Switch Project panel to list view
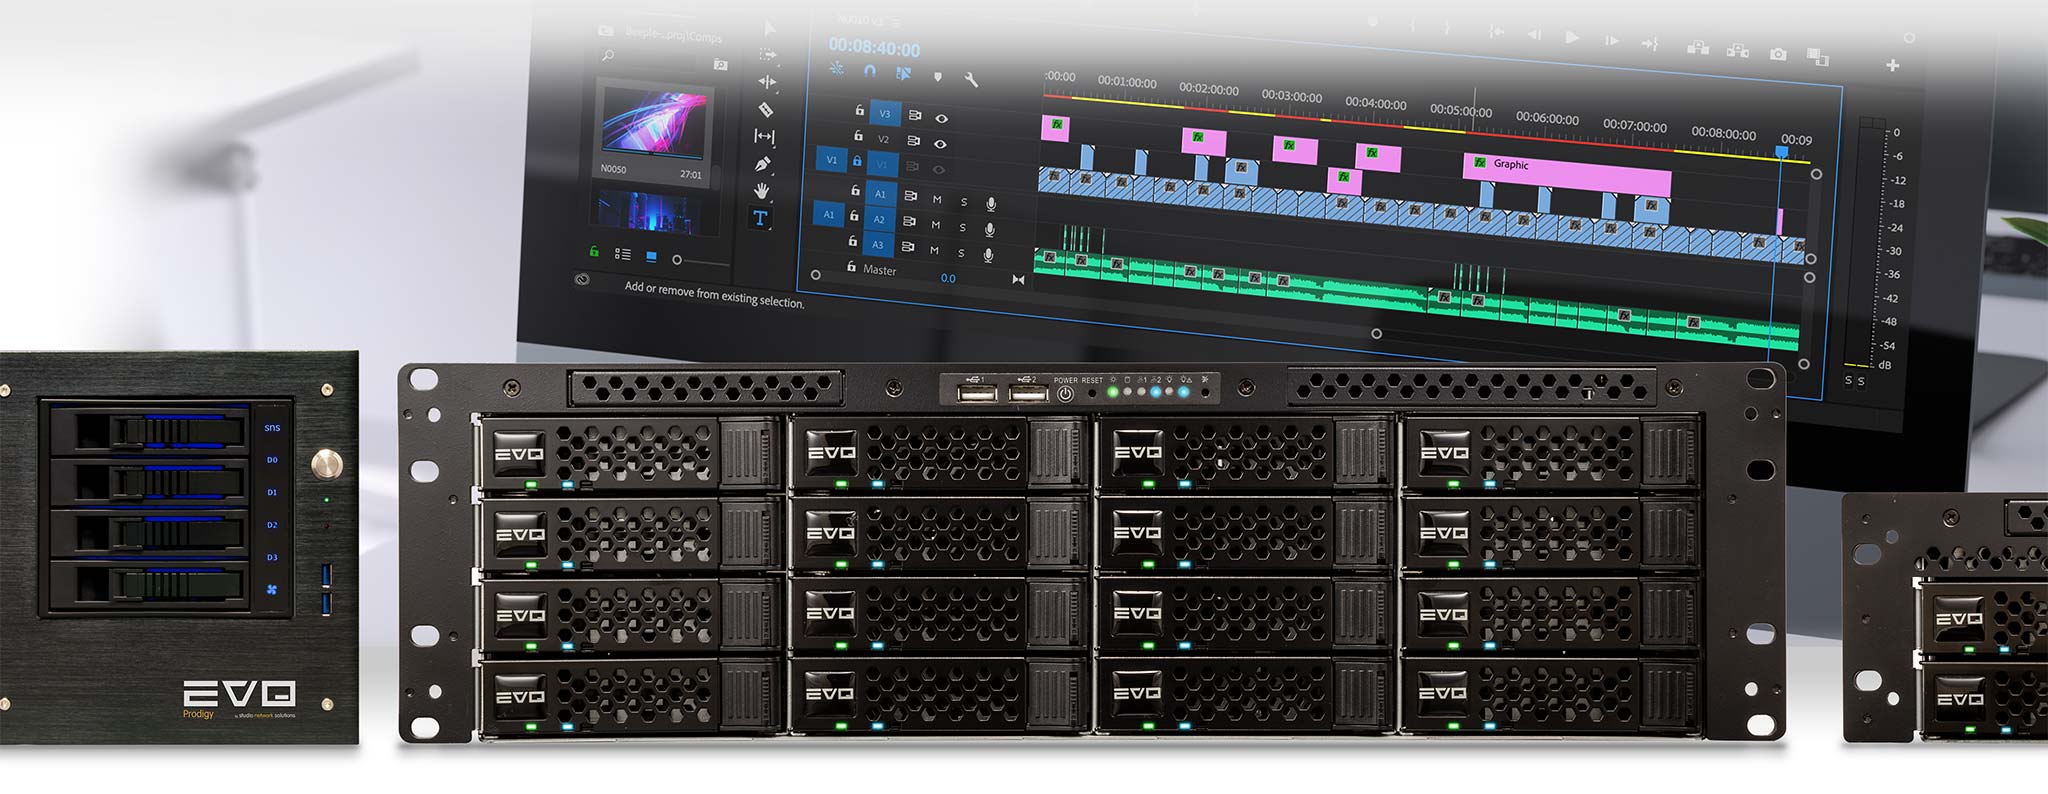Viewport: 2048px width, 794px height. [x=622, y=254]
